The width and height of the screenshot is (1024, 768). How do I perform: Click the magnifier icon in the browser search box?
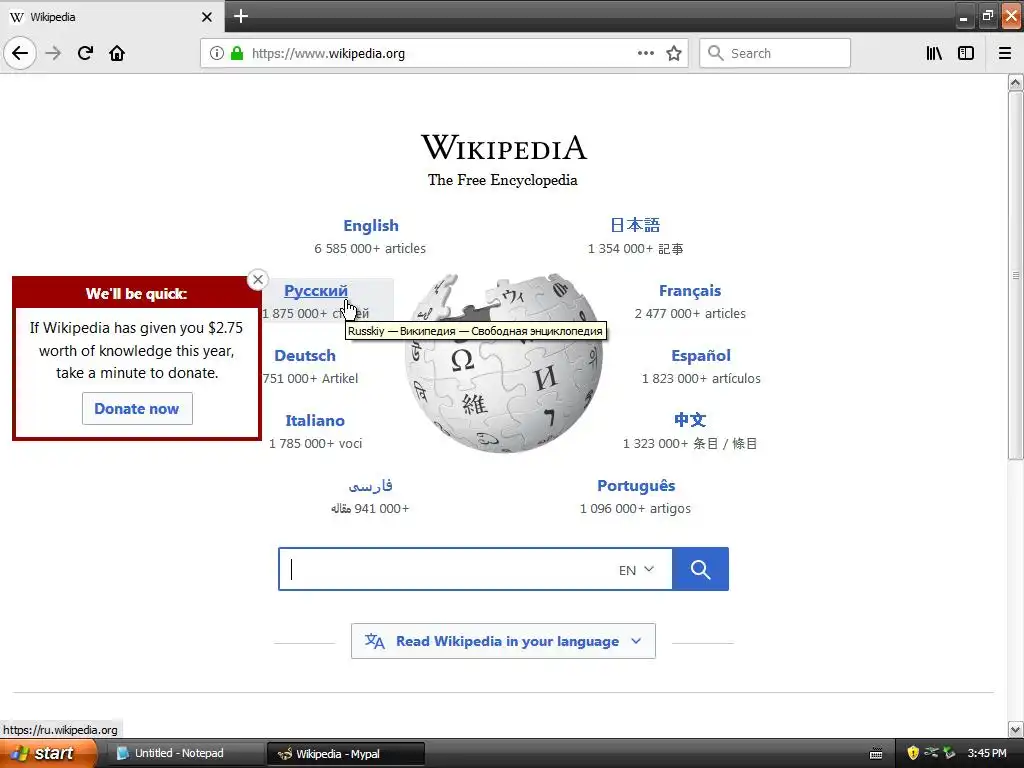pyautogui.click(x=715, y=53)
